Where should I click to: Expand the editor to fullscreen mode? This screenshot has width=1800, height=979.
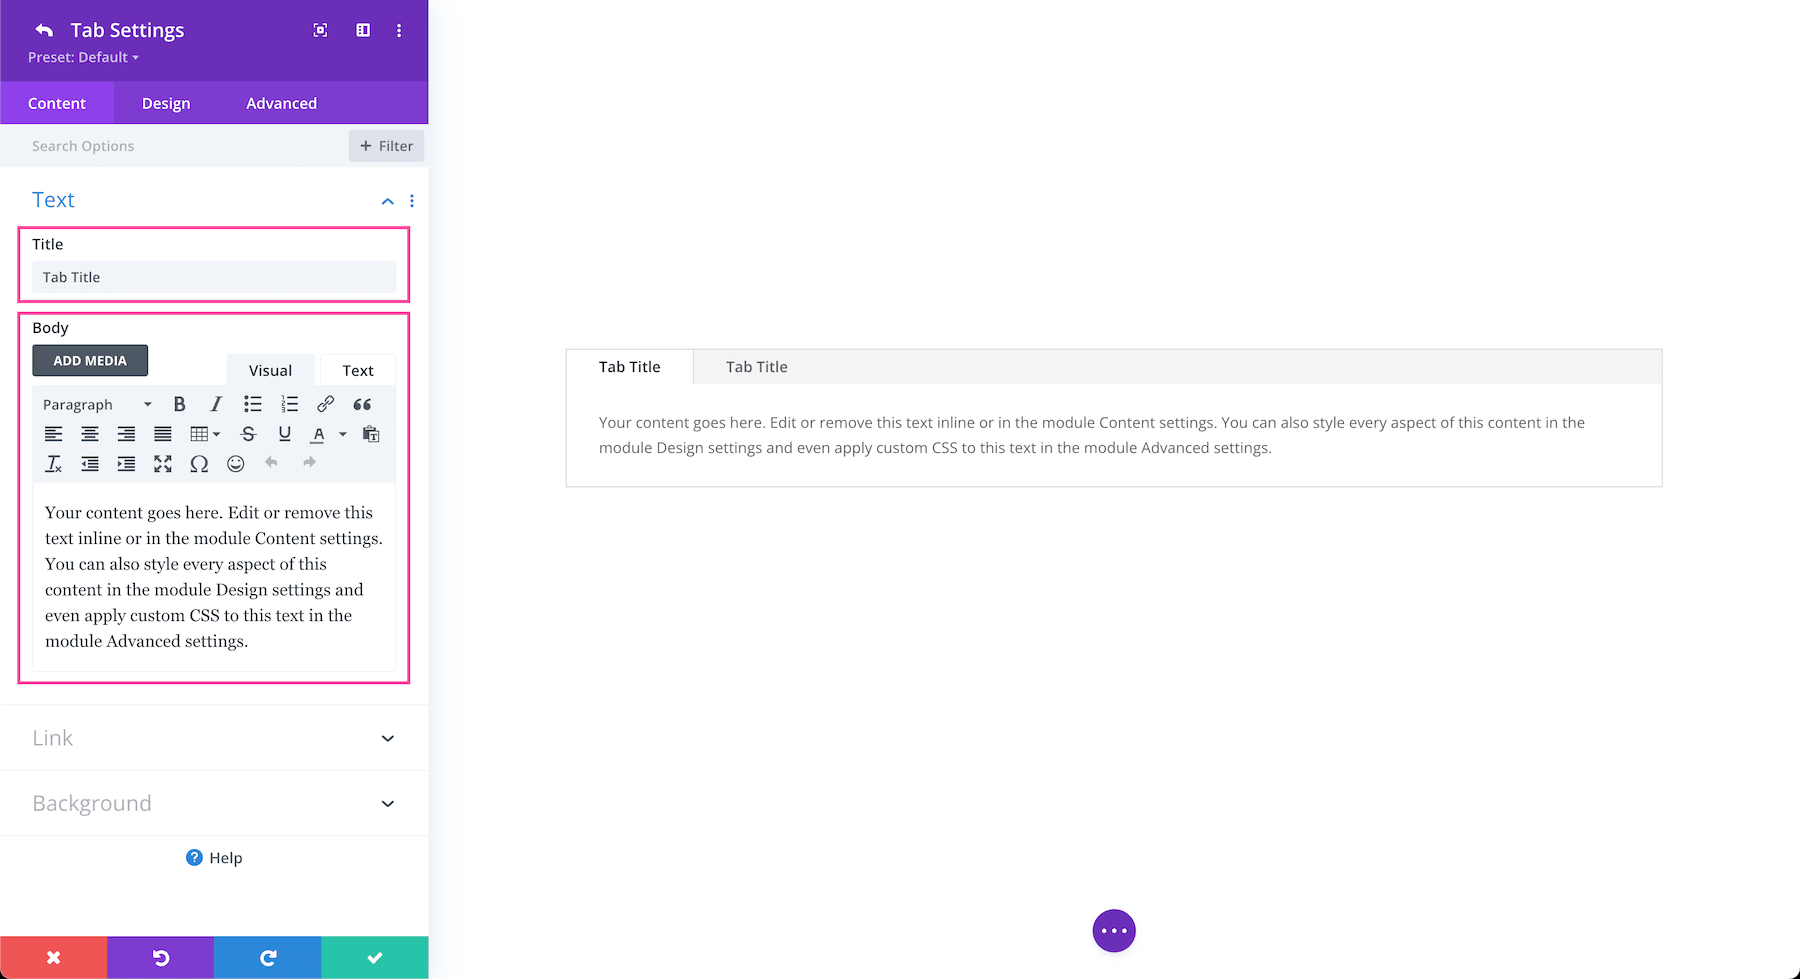163,464
